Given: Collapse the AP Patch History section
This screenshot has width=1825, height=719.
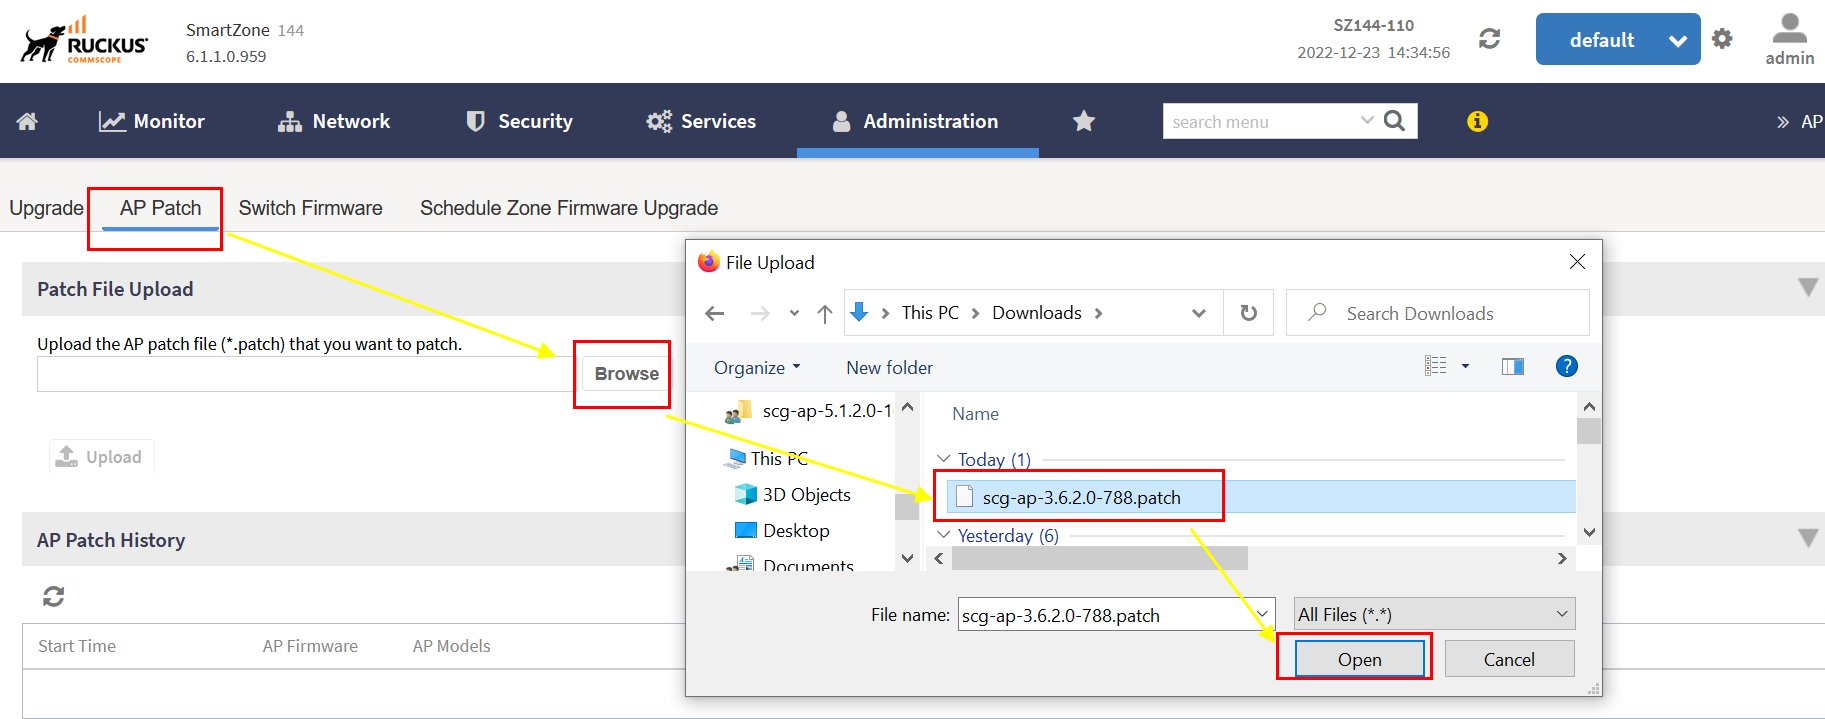Looking at the screenshot, I should [1808, 538].
